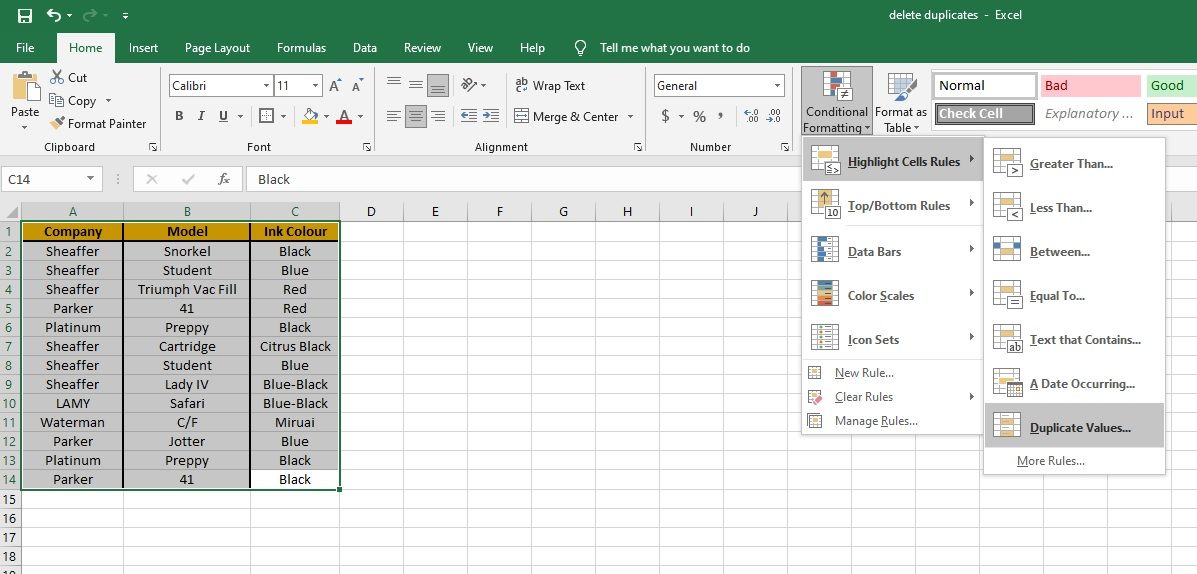
Task: Click the Percent Style icon
Action: (x=699, y=116)
